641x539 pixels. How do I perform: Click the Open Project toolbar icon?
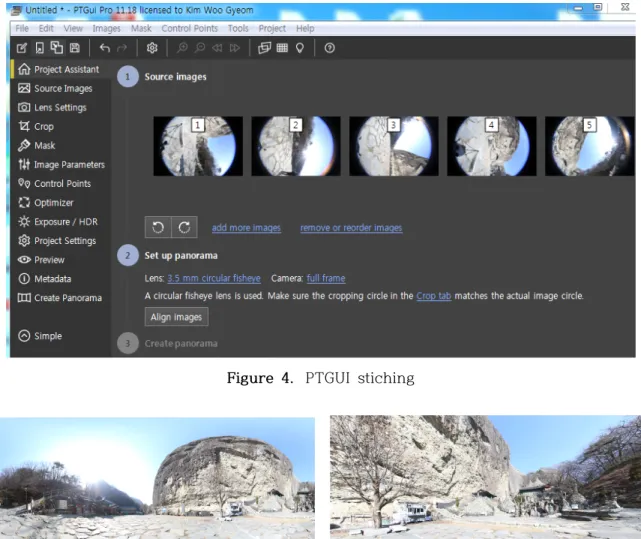click(39, 48)
